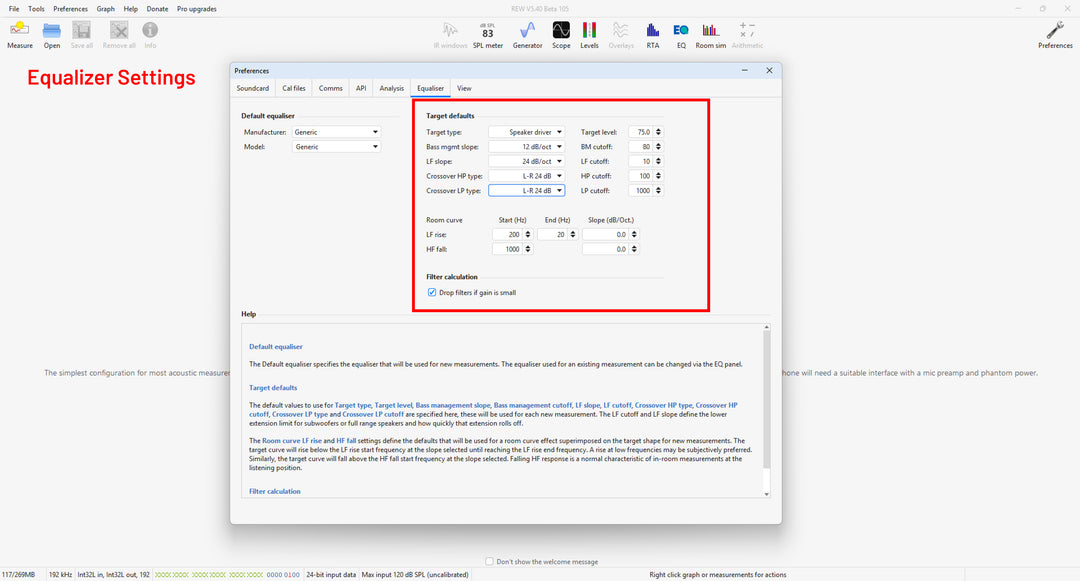Toggle Drop filters if gain is small
Image resolution: width=1080 pixels, height=581 pixels.
point(432,292)
